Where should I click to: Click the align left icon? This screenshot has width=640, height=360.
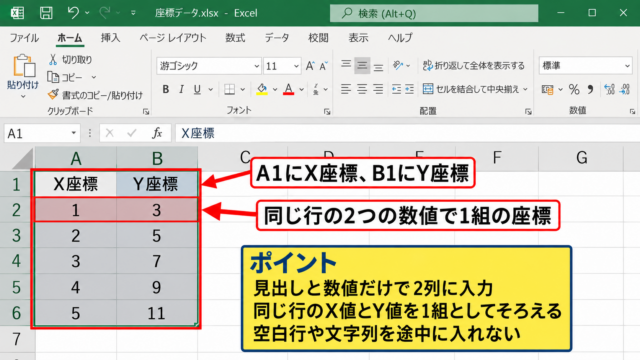pos(346,89)
